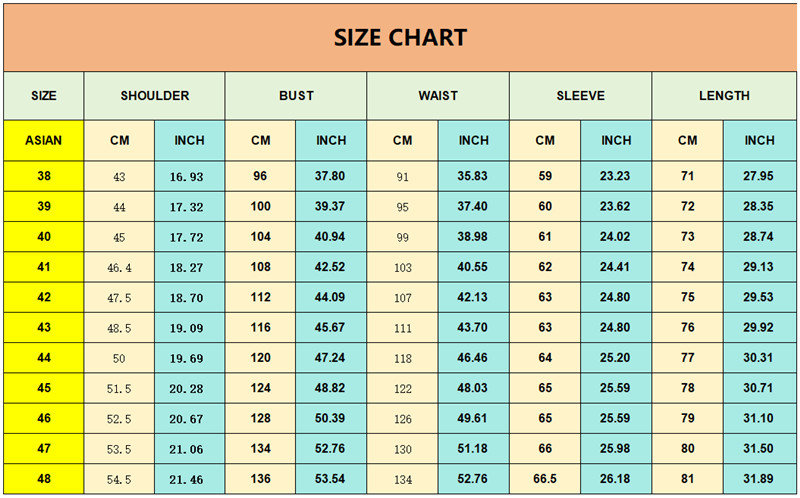Click the SLEEVE column header

[581, 96]
